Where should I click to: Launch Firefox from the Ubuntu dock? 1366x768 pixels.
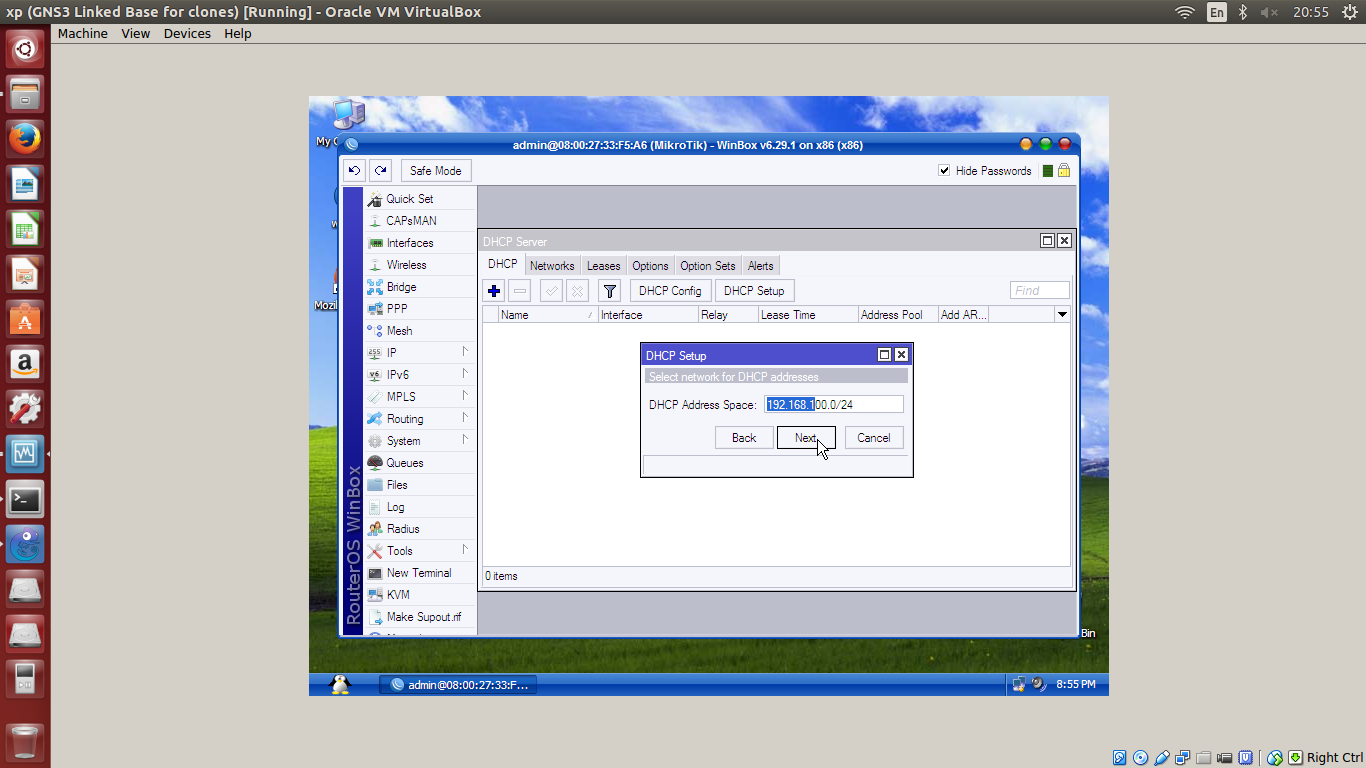tap(25, 138)
